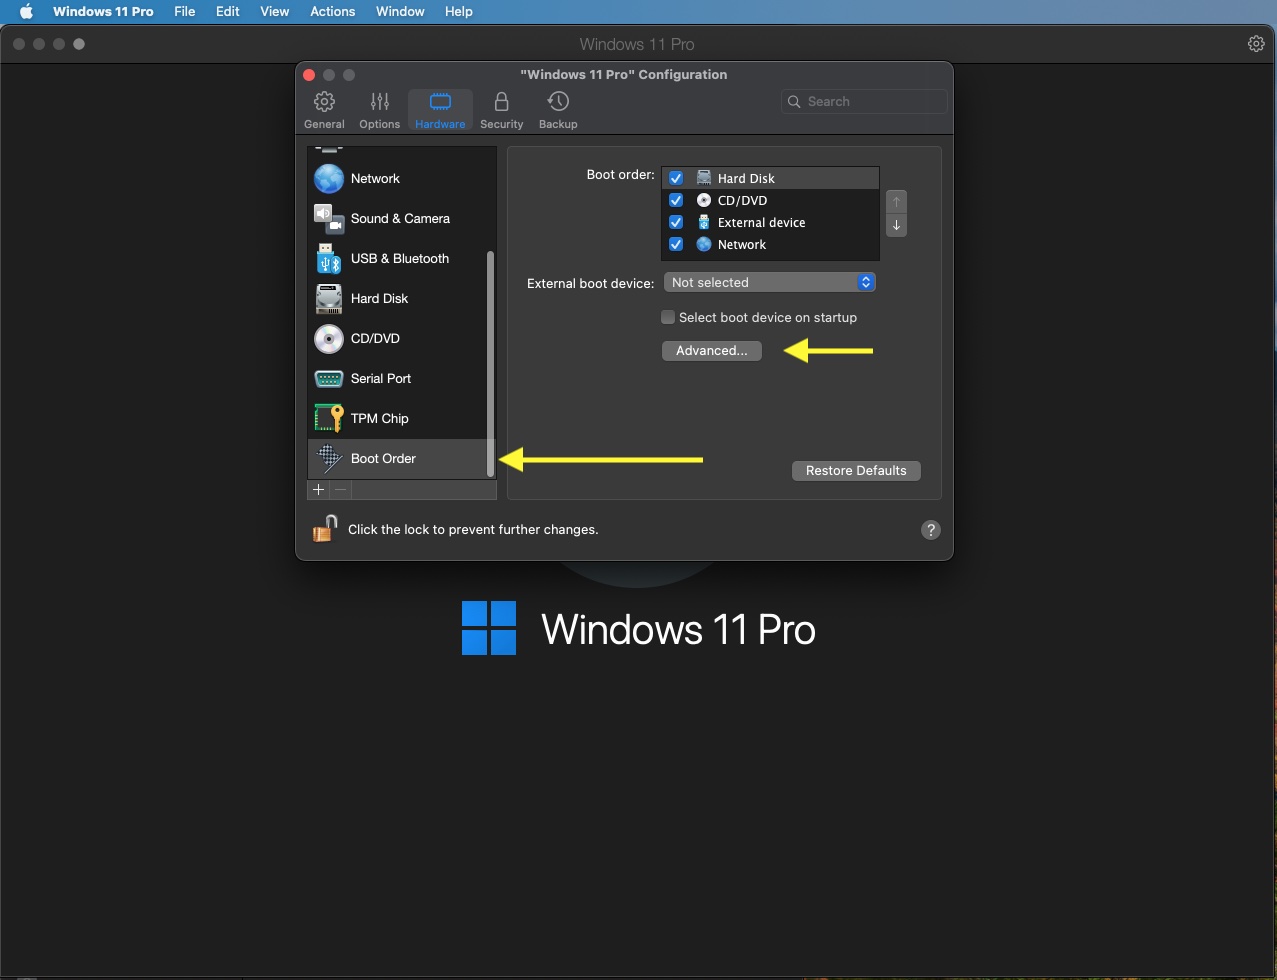Open the Actions menu
1277x980 pixels.
point(332,11)
